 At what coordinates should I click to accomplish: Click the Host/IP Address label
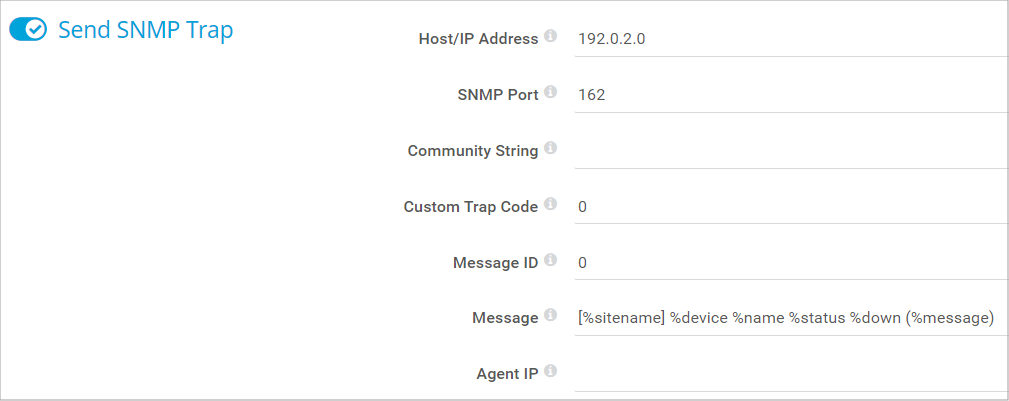(479, 39)
